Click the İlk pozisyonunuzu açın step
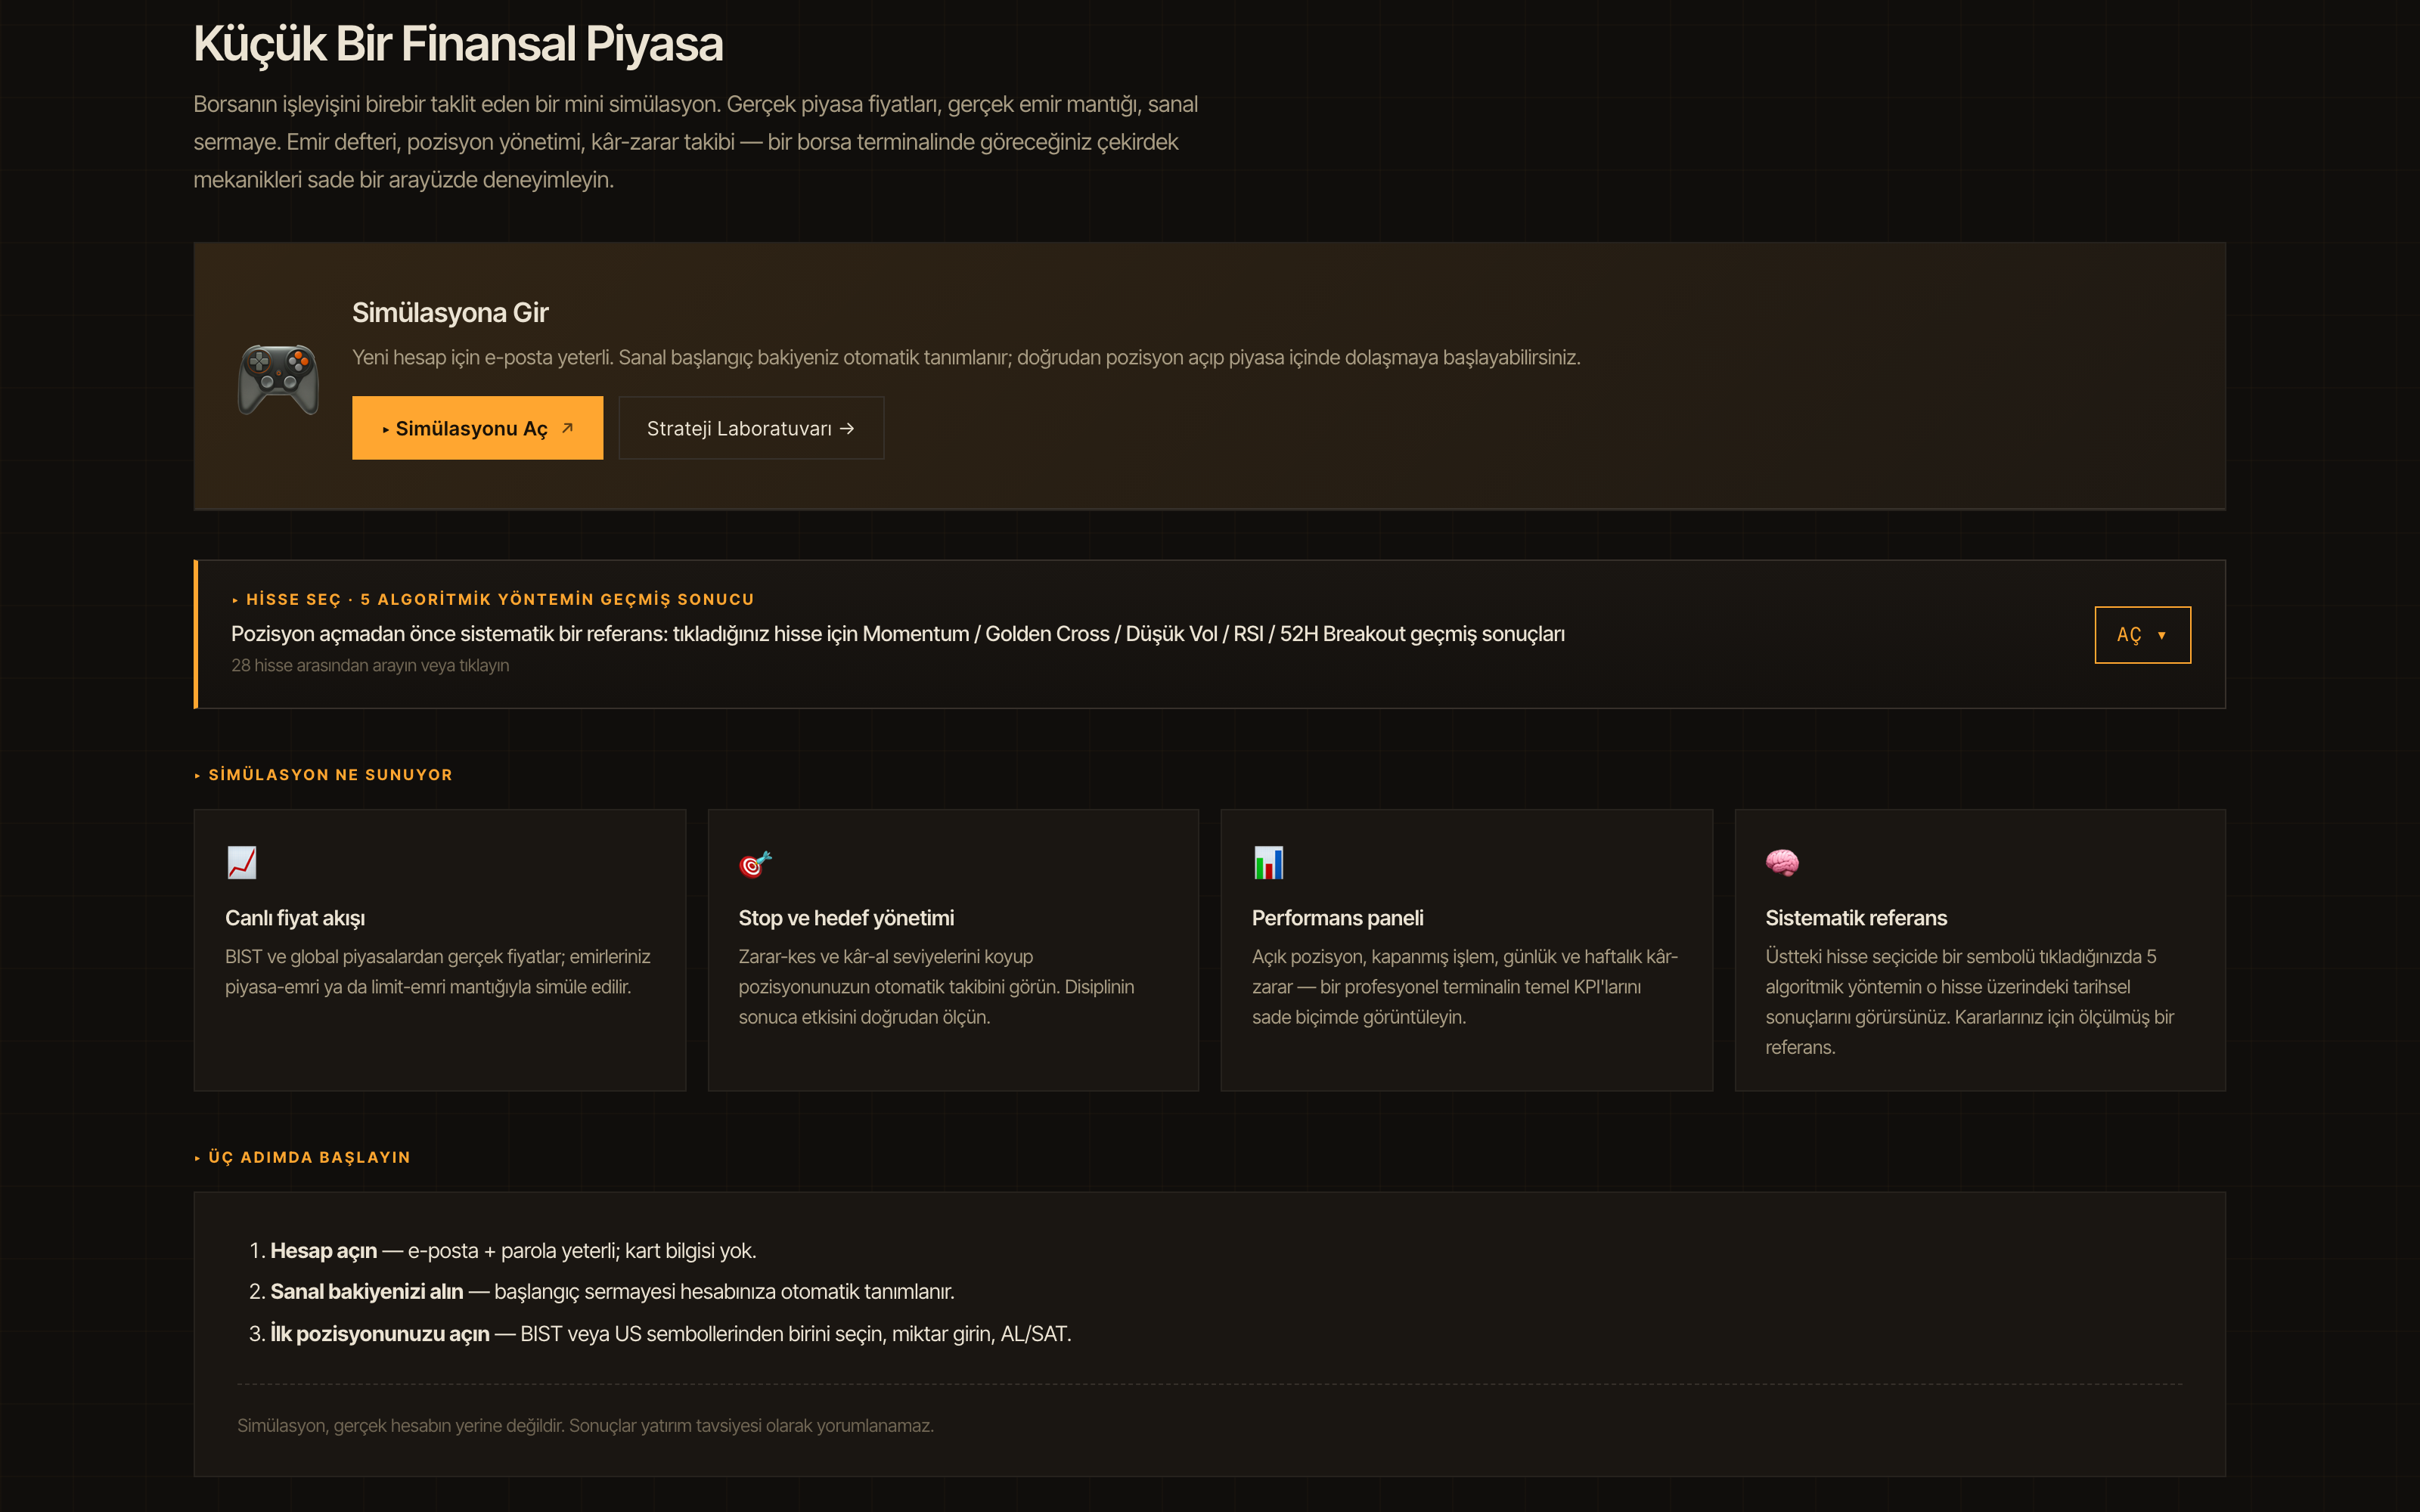Screen dimensions: 2420x1512 [660, 1334]
